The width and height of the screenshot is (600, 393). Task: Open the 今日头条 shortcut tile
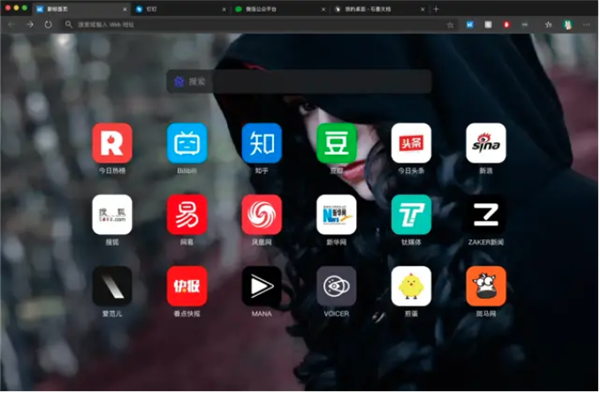pyautogui.click(x=411, y=143)
